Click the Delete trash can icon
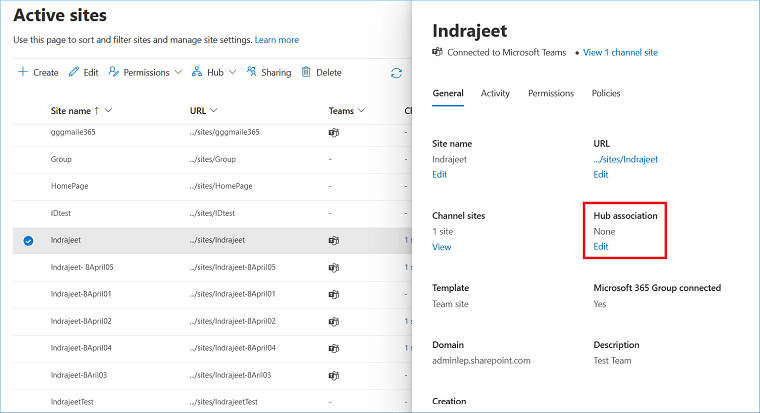The width and height of the screenshot is (760, 413). tap(306, 72)
